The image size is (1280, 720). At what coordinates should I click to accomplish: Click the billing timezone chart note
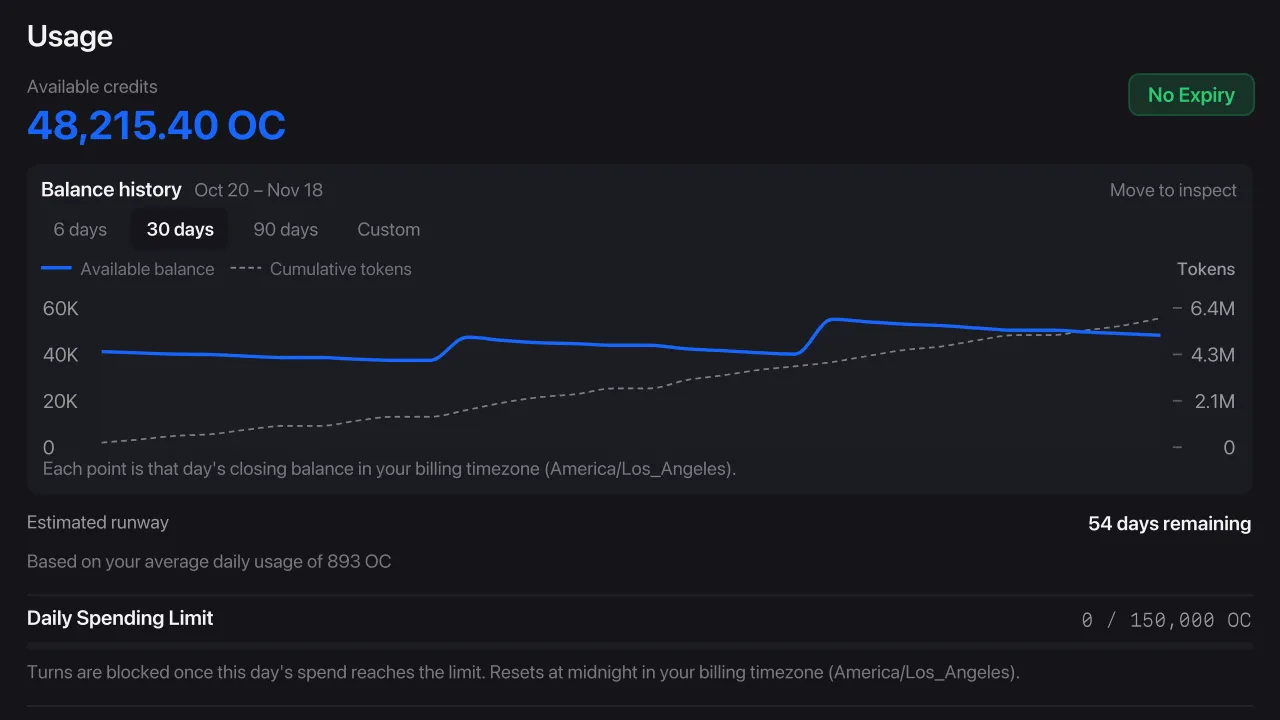[x=390, y=468]
